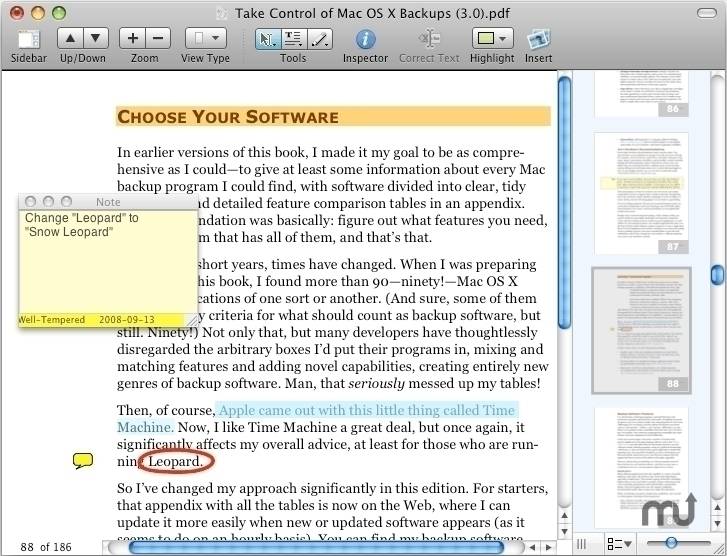Click the Note window resize grip
This screenshot has height=556, width=727.
coord(192,320)
